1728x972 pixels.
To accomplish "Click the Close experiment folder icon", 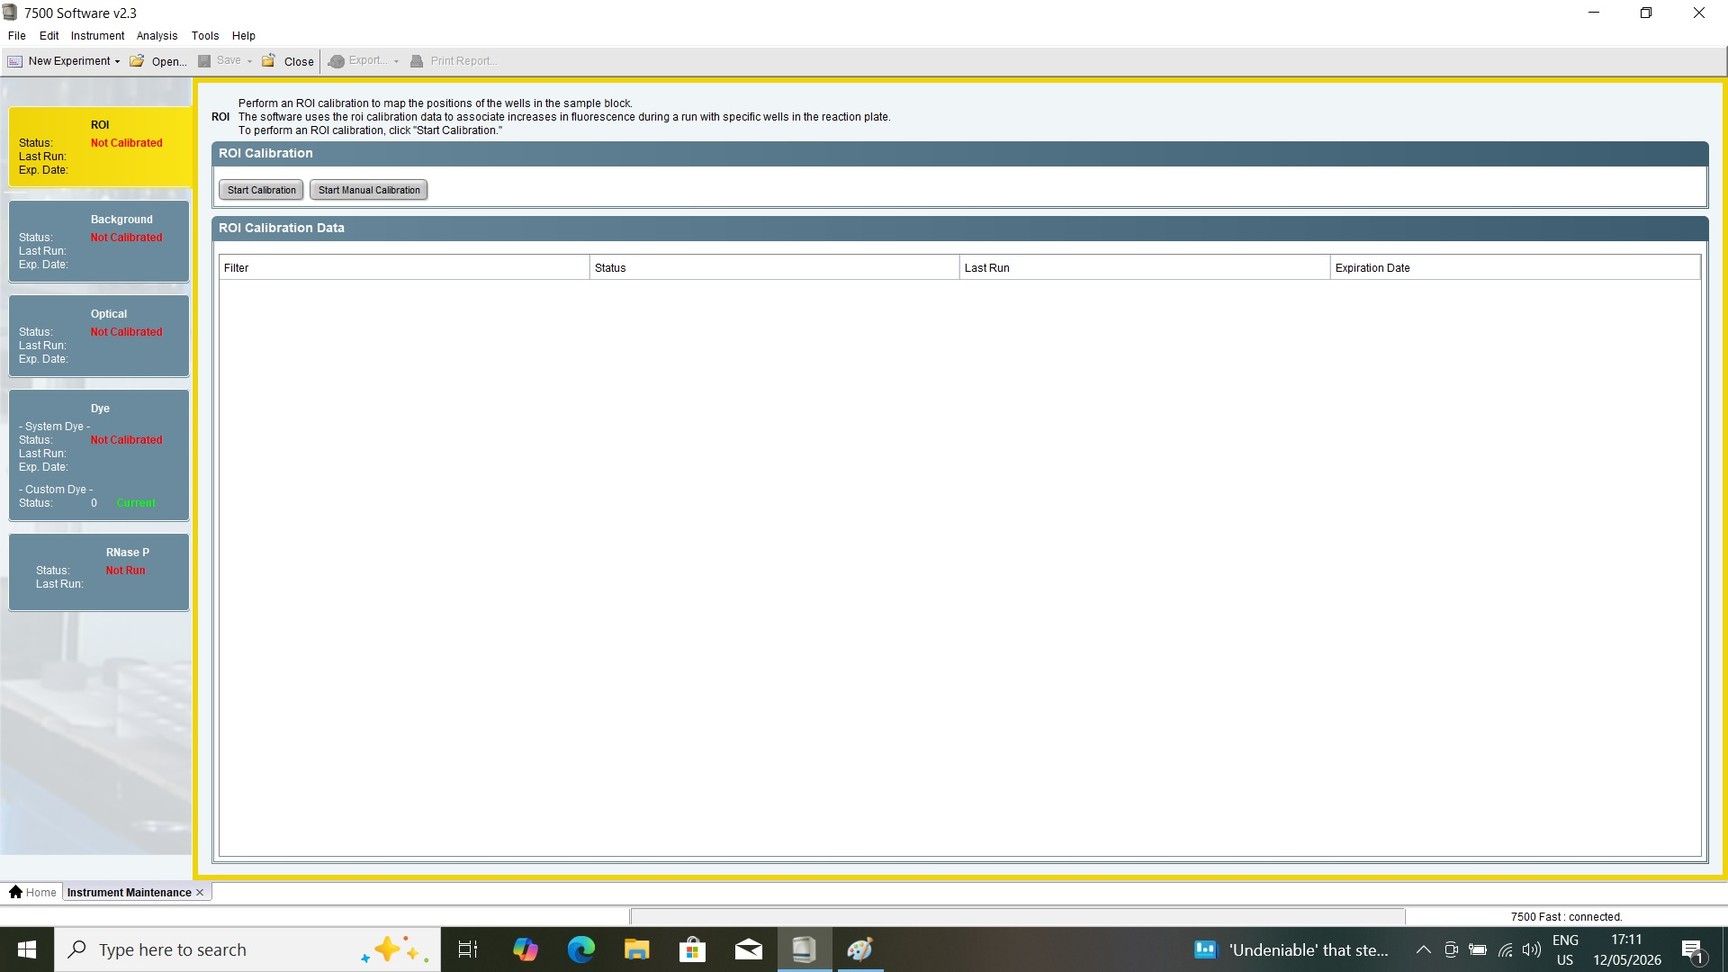I will [268, 61].
